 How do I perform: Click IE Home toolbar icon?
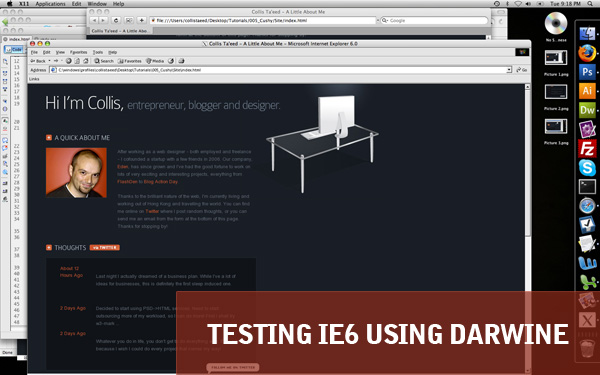point(86,61)
